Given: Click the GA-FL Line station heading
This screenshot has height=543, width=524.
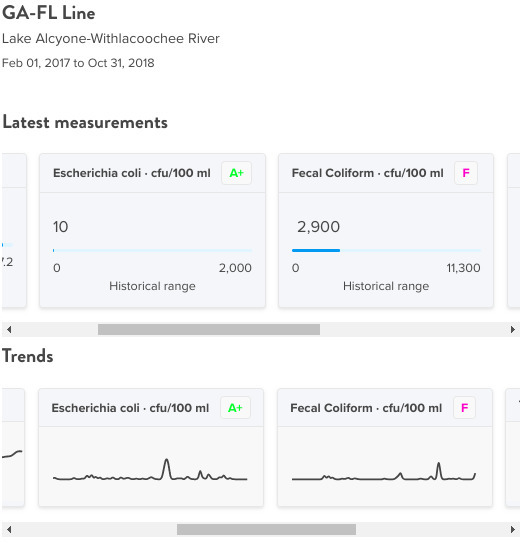Looking at the screenshot, I should pos(48,13).
